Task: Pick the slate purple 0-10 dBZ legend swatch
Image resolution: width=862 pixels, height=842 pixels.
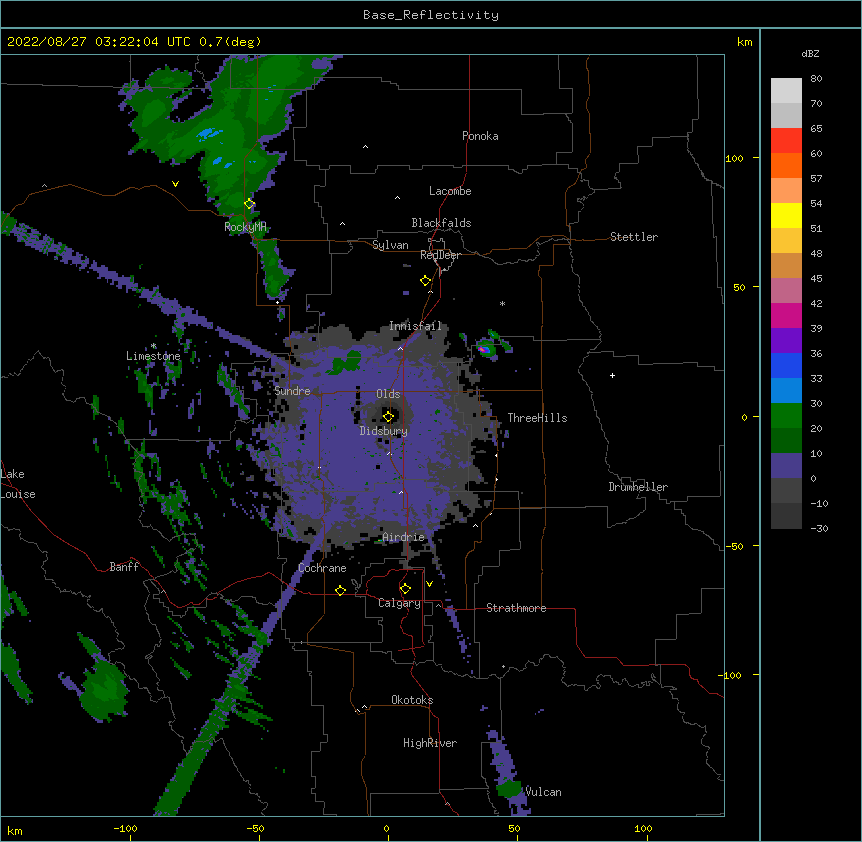Action: click(x=786, y=466)
